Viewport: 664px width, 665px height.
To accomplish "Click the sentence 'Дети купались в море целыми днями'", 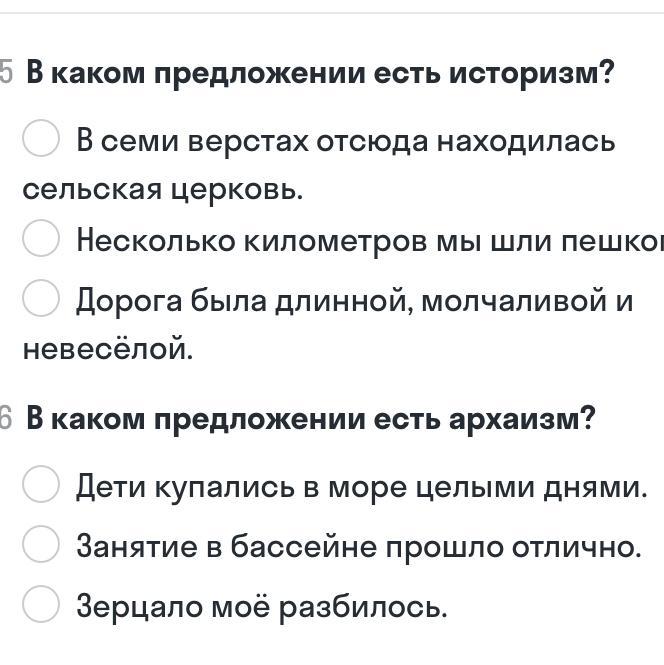I will (362, 487).
